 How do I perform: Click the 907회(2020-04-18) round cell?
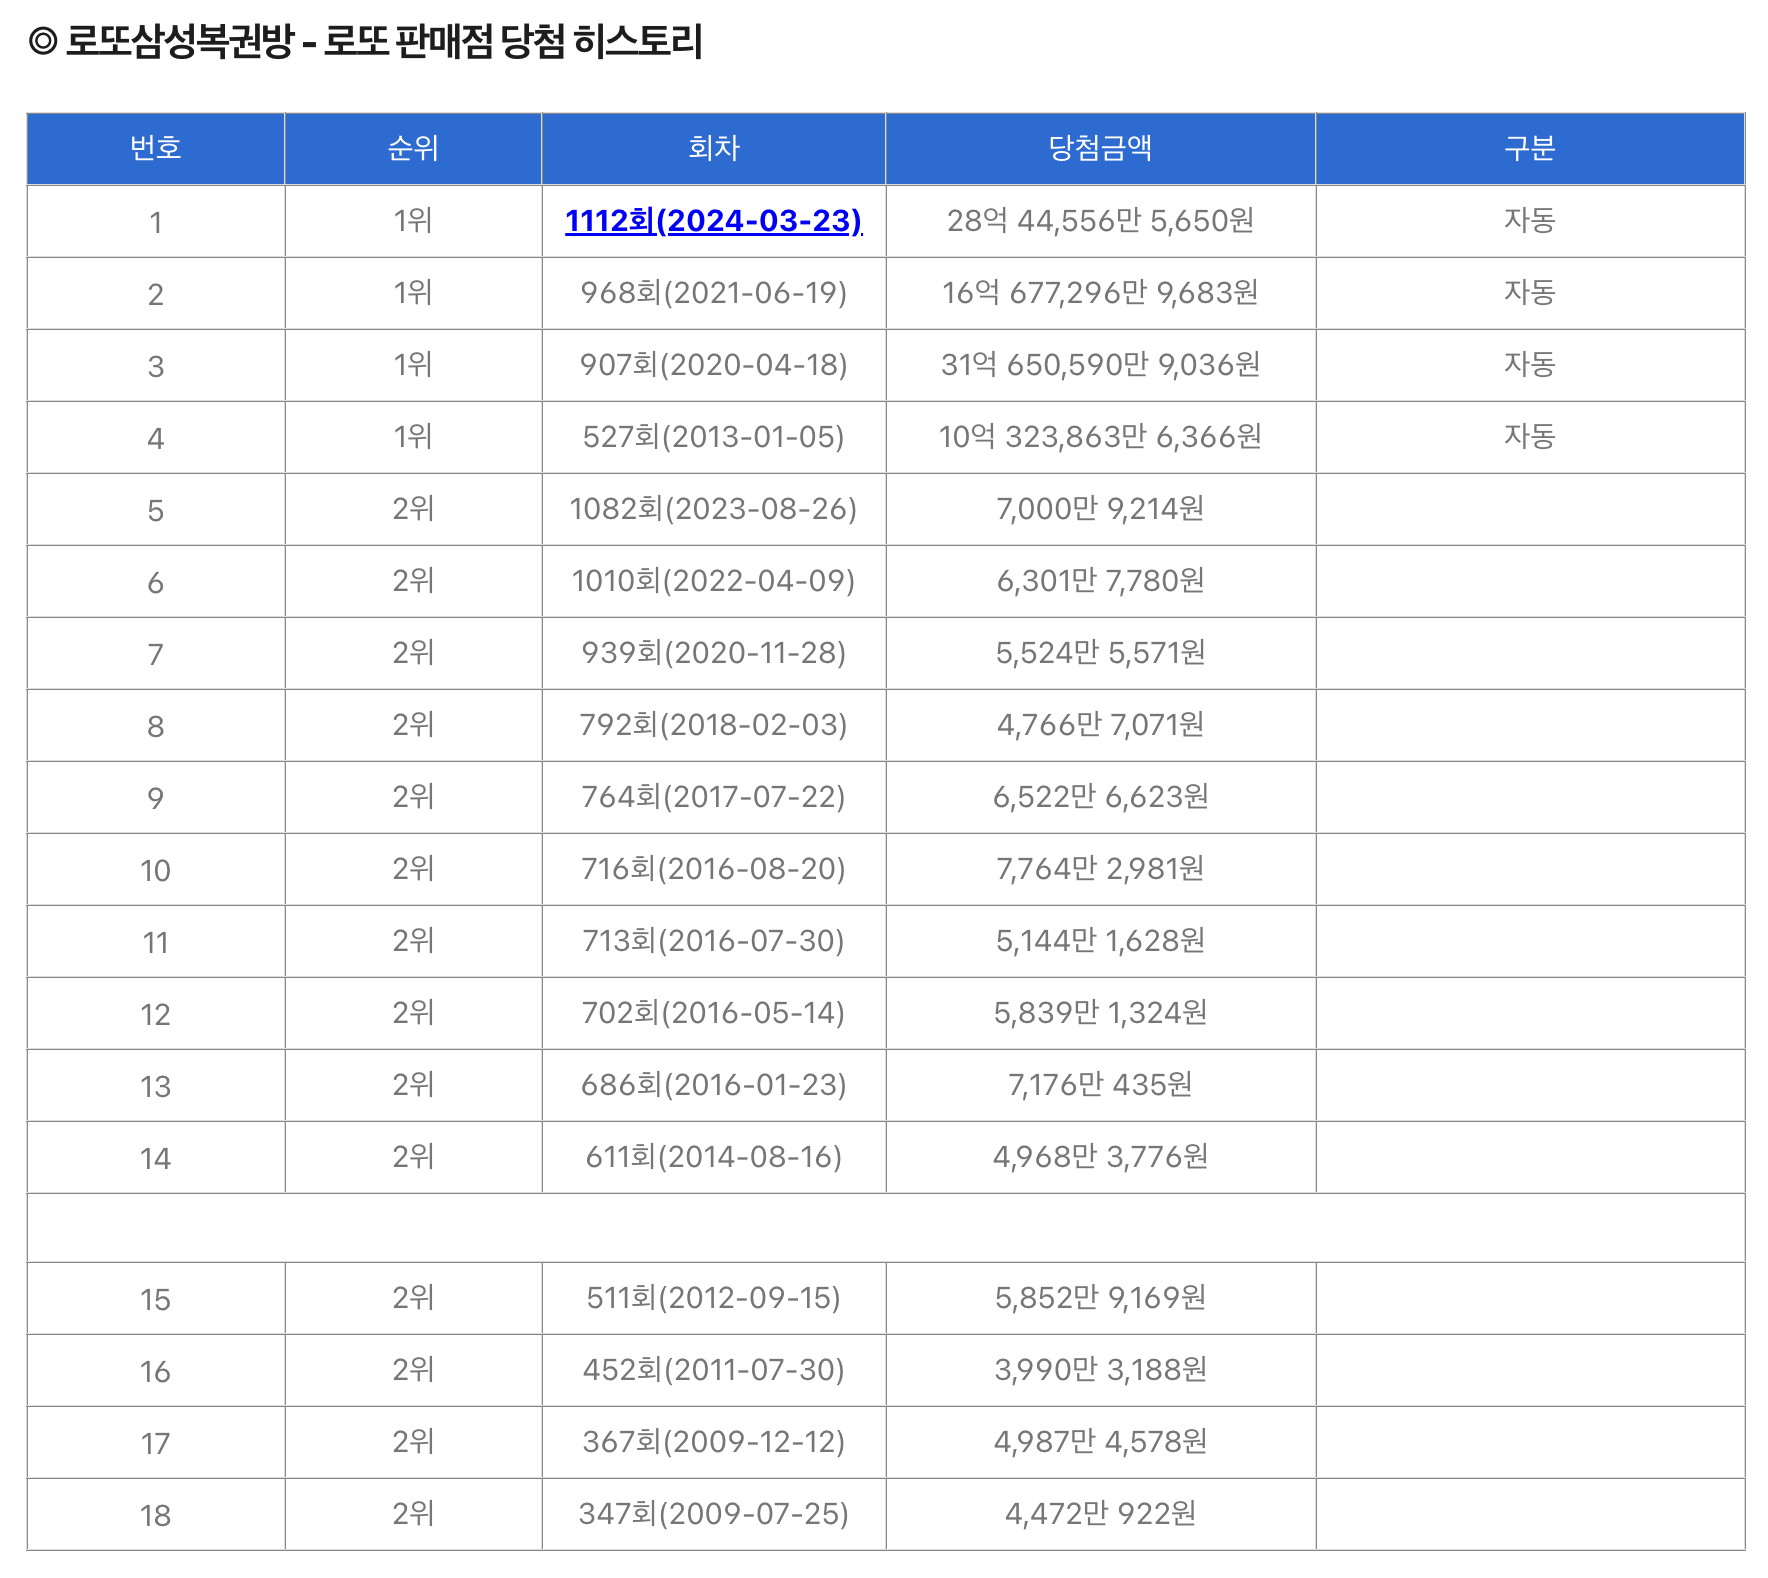[713, 365]
